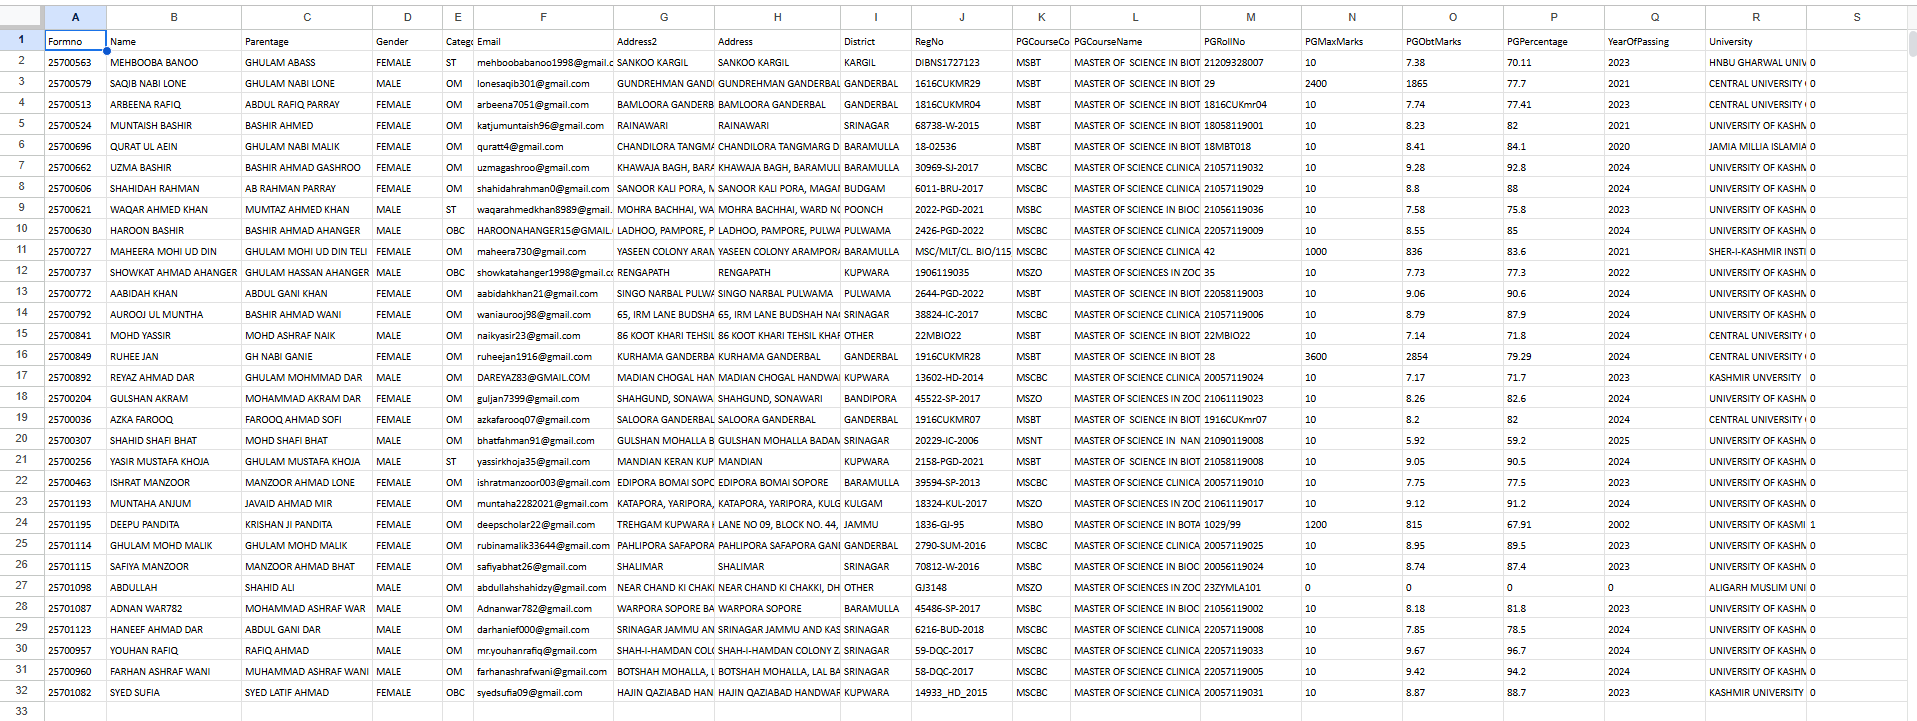Click the ALIGARH MUSLIM university cell
Screen dimensions: 1917x721
[1755, 588]
